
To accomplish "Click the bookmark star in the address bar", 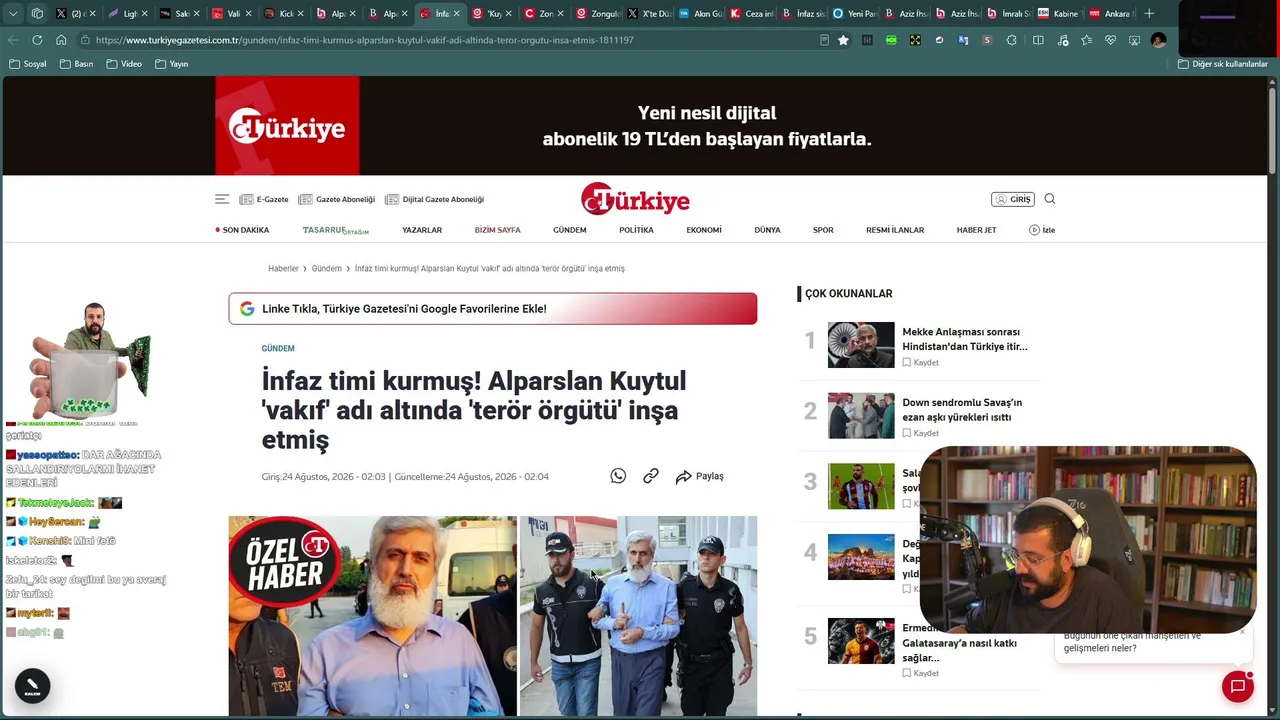I will (843, 40).
